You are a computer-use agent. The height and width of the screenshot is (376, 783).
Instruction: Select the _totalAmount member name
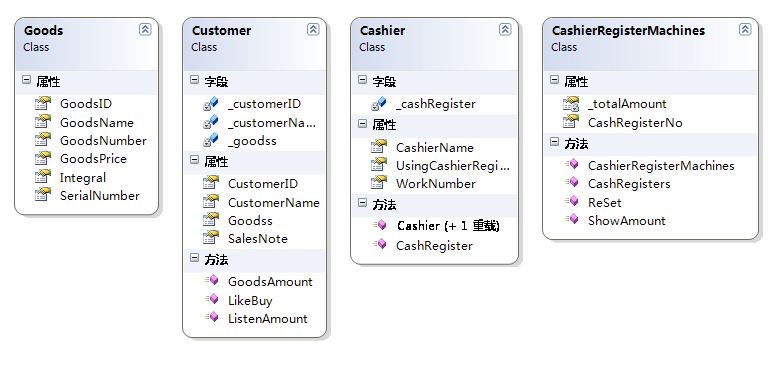(627, 104)
